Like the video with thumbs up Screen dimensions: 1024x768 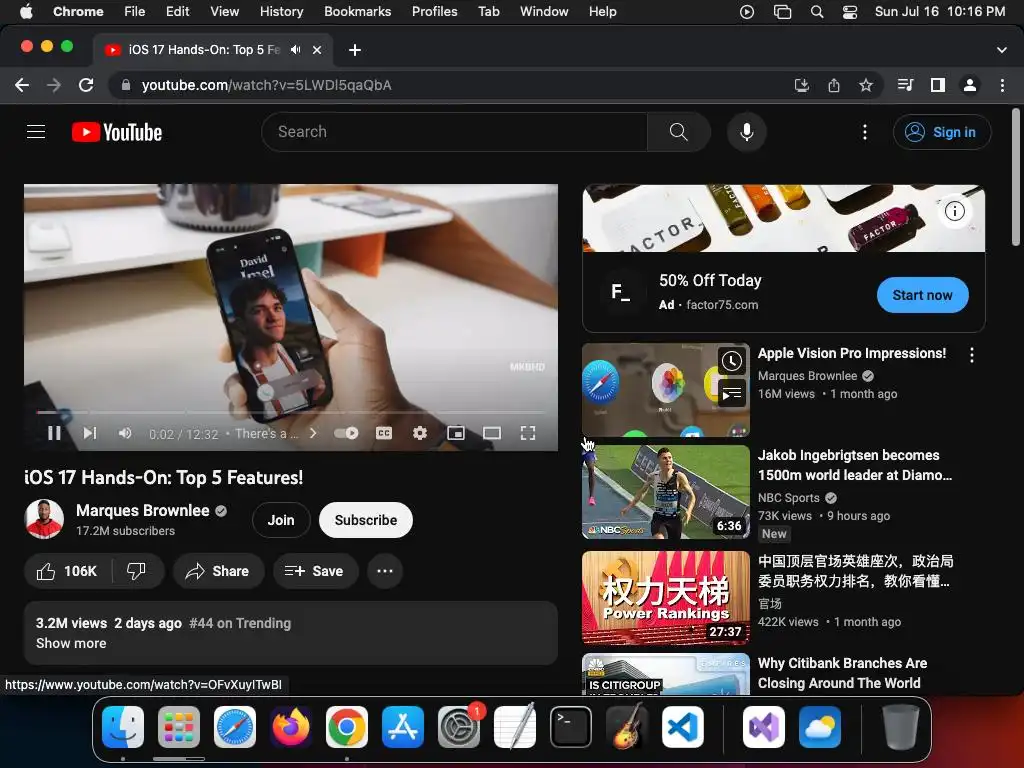click(68, 571)
